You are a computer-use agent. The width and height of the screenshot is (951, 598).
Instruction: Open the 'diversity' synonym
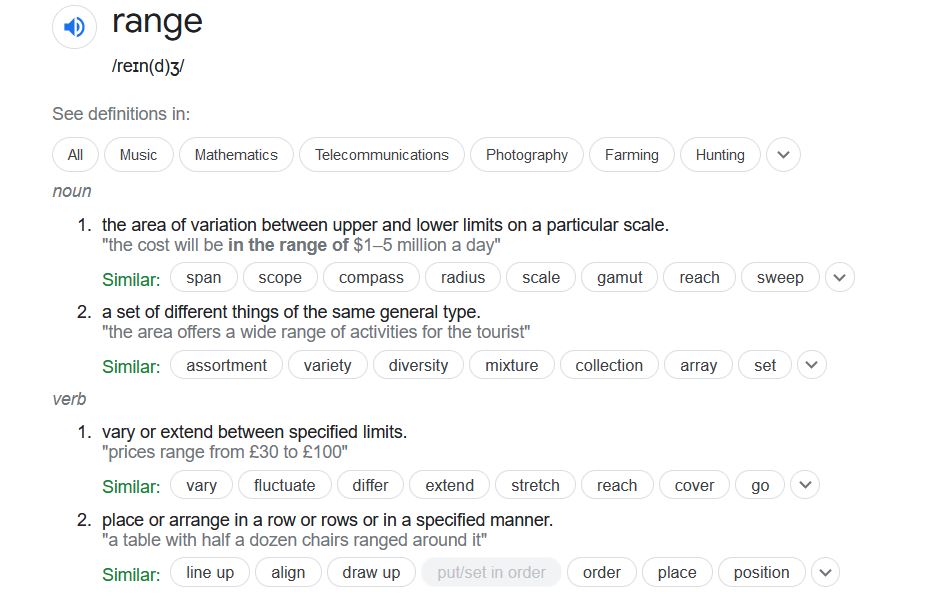tap(418, 365)
